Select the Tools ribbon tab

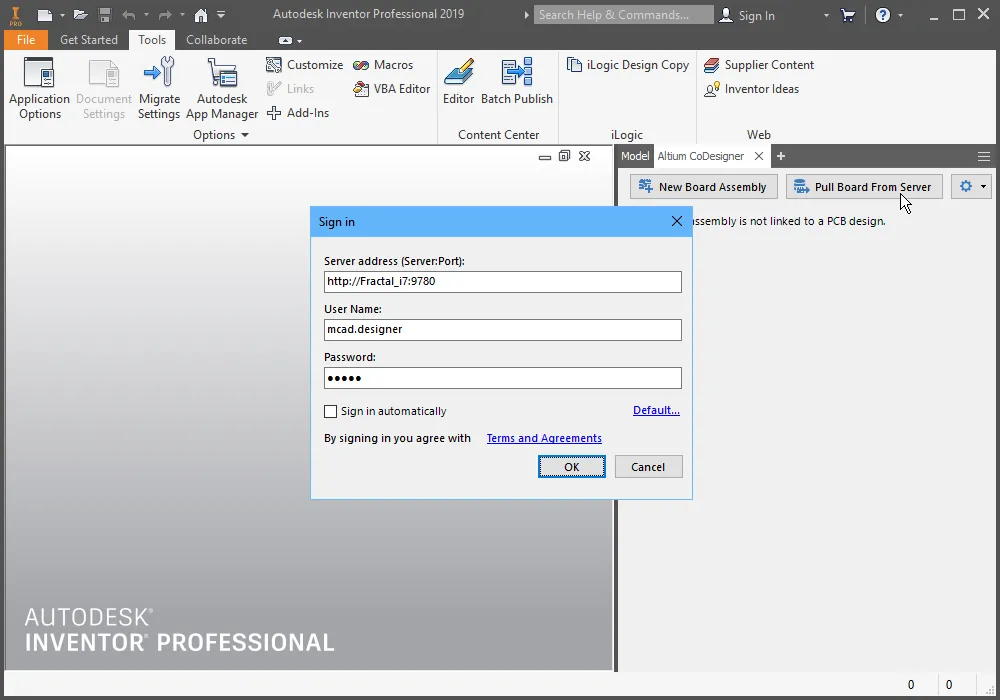[152, 40]
